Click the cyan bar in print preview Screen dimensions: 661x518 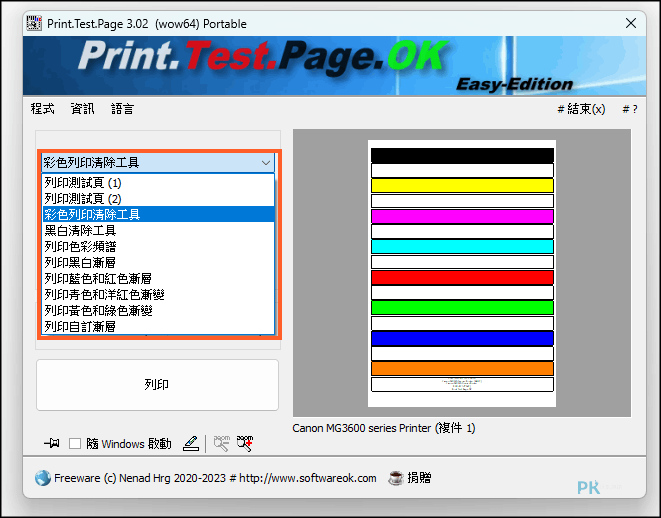click(x=462, y=247)
